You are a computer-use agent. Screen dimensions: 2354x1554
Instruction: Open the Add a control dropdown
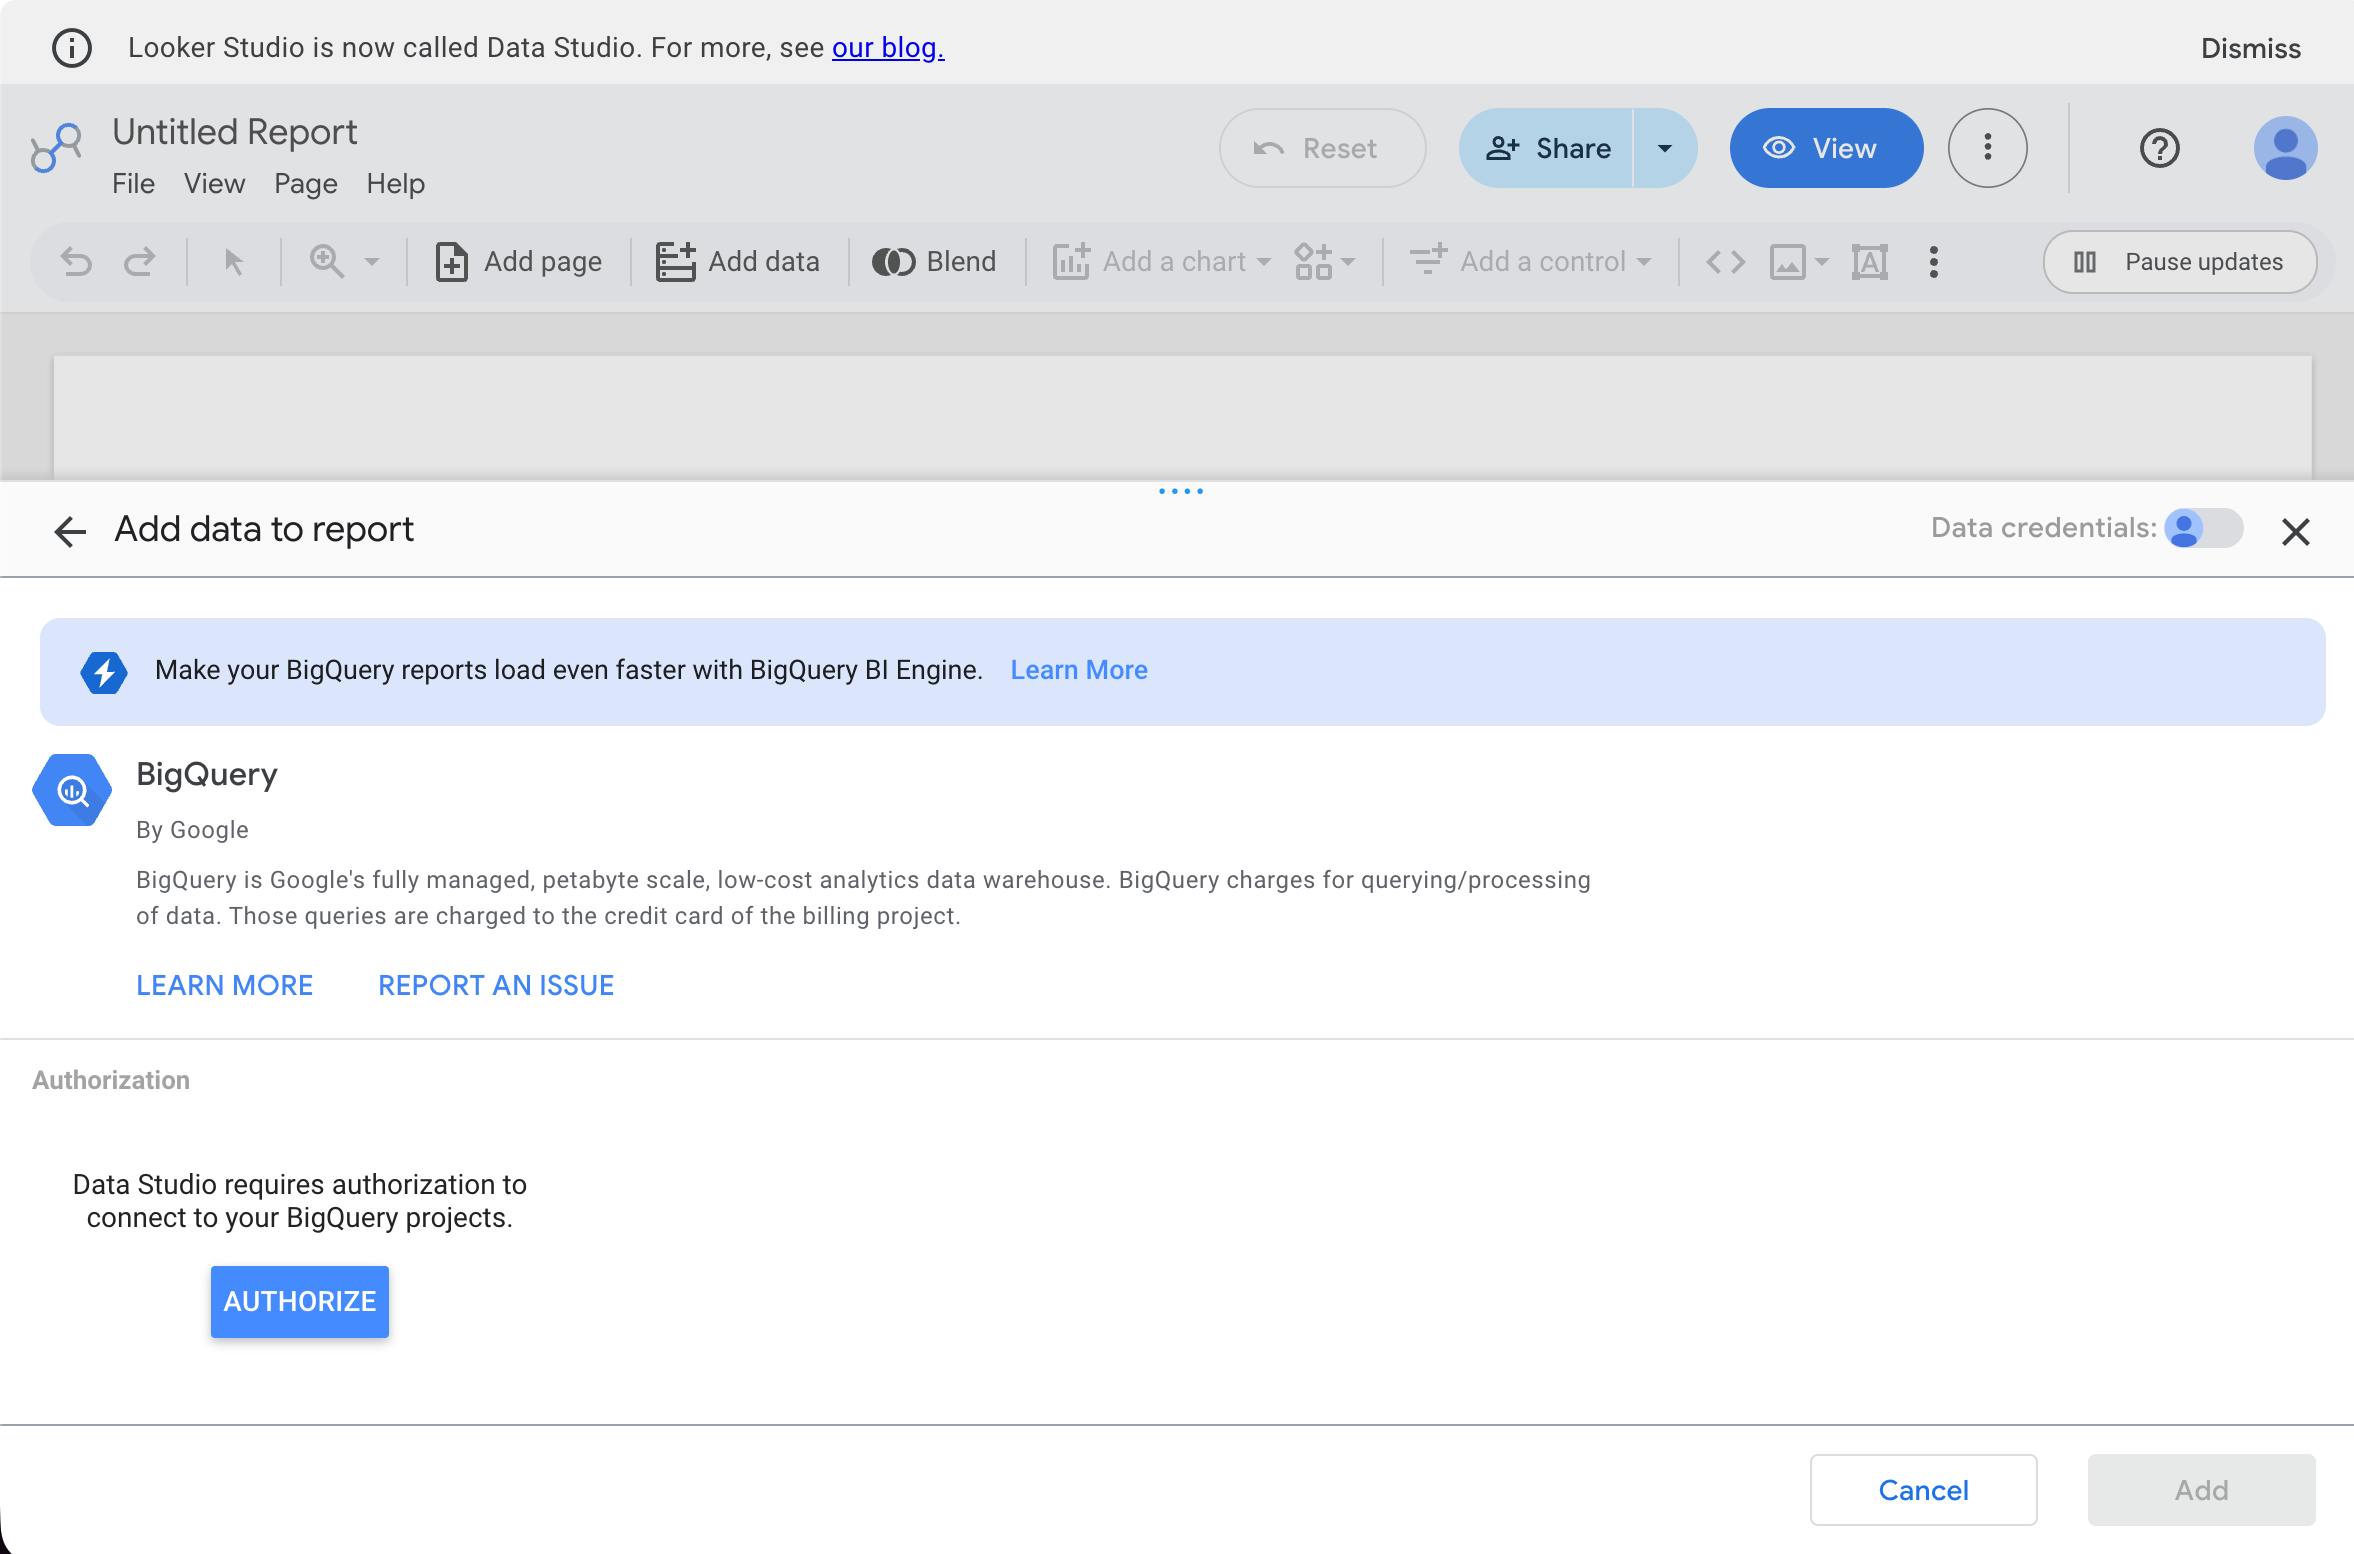click(x=1530, y=262)
